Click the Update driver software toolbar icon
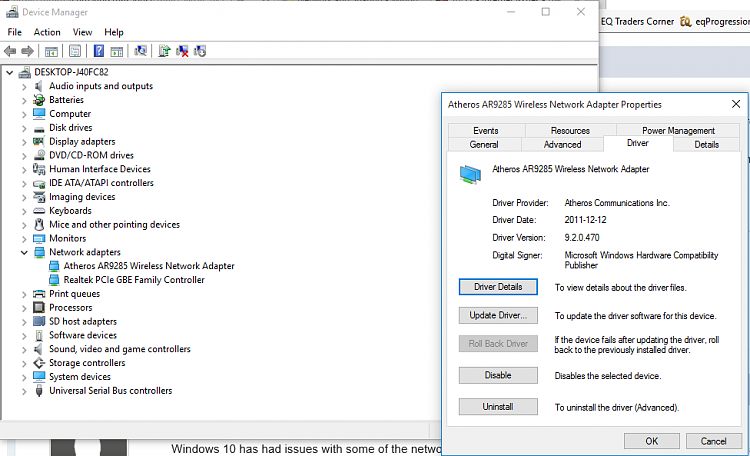Screen dimensions: 750x456 click(164, 51)
